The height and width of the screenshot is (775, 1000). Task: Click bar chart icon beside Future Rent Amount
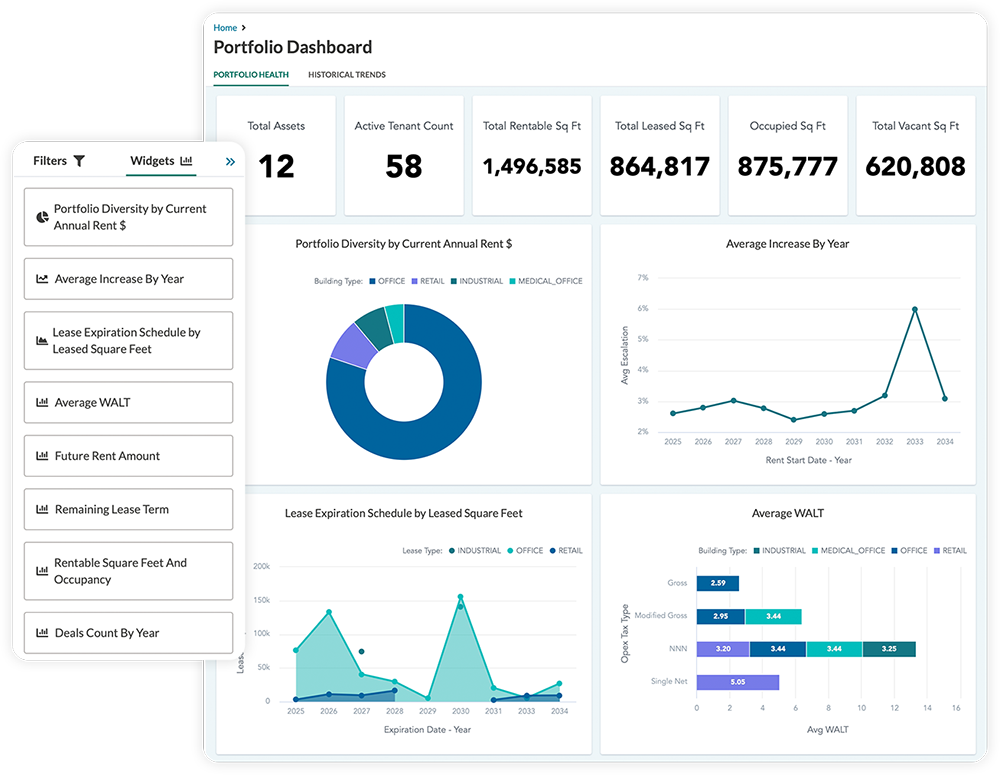tap(42, 456)
